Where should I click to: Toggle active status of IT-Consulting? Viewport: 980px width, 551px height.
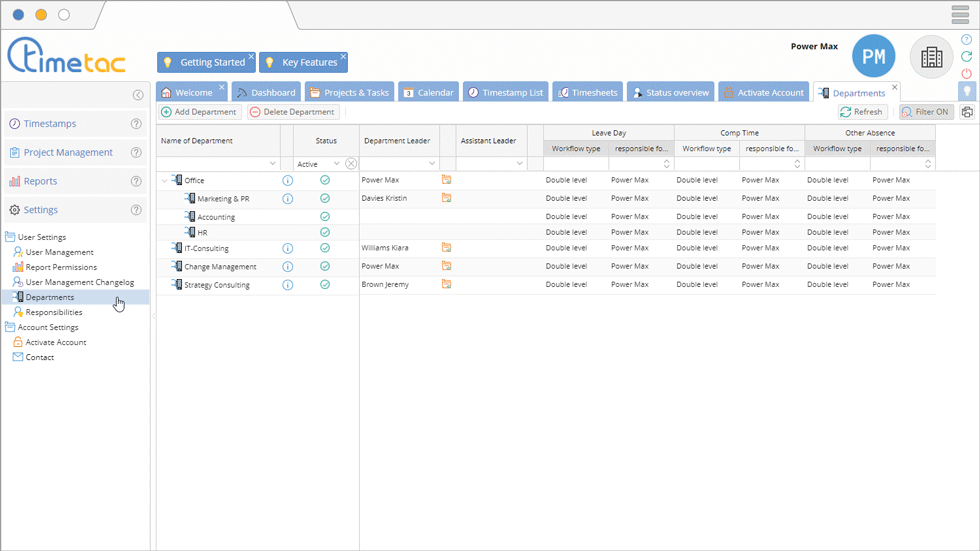coord(325,247)
